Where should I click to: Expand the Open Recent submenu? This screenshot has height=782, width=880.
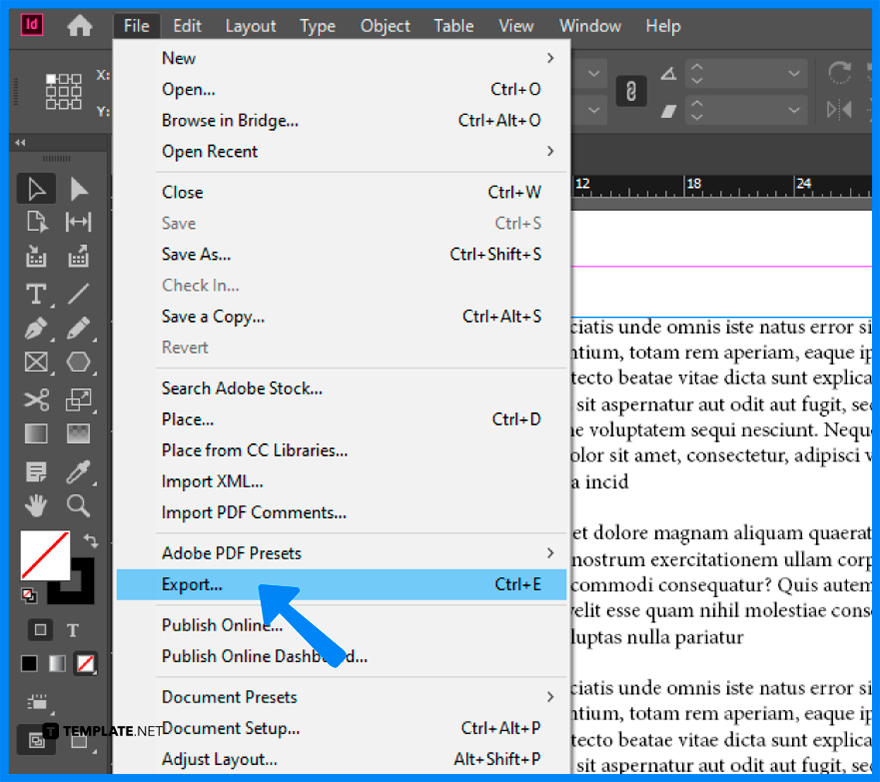[210, 152]
